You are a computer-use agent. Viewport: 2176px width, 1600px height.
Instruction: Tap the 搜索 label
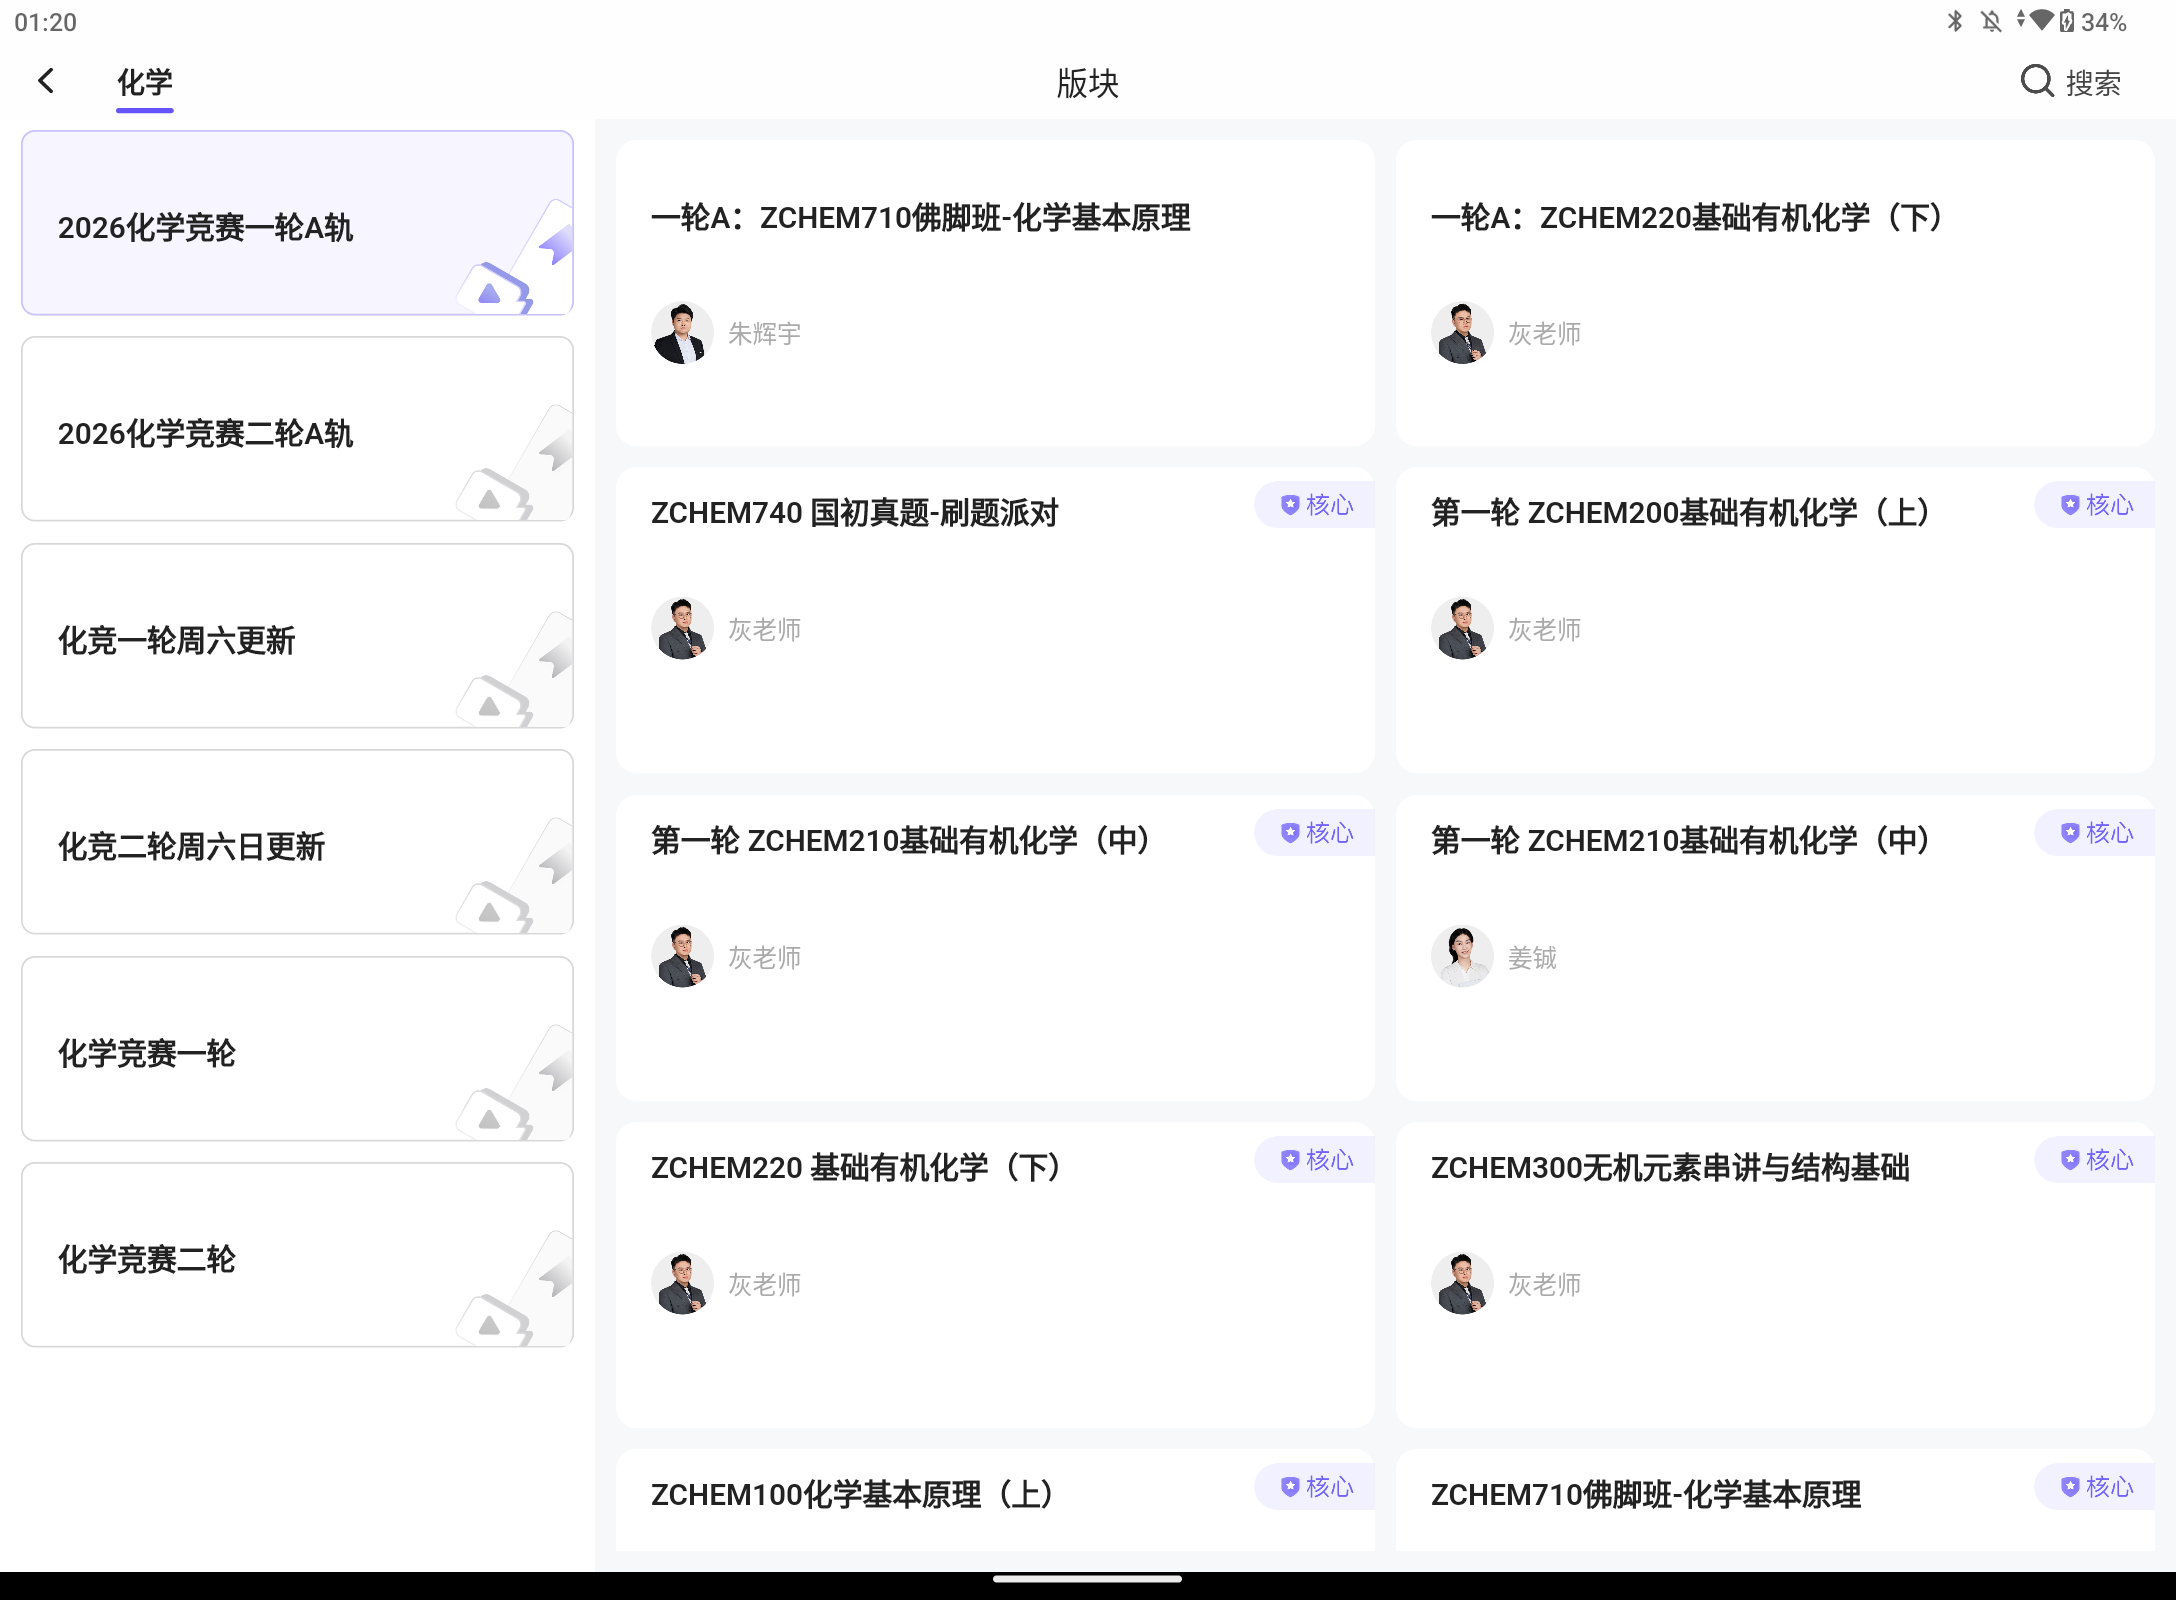coord(2093,83)
